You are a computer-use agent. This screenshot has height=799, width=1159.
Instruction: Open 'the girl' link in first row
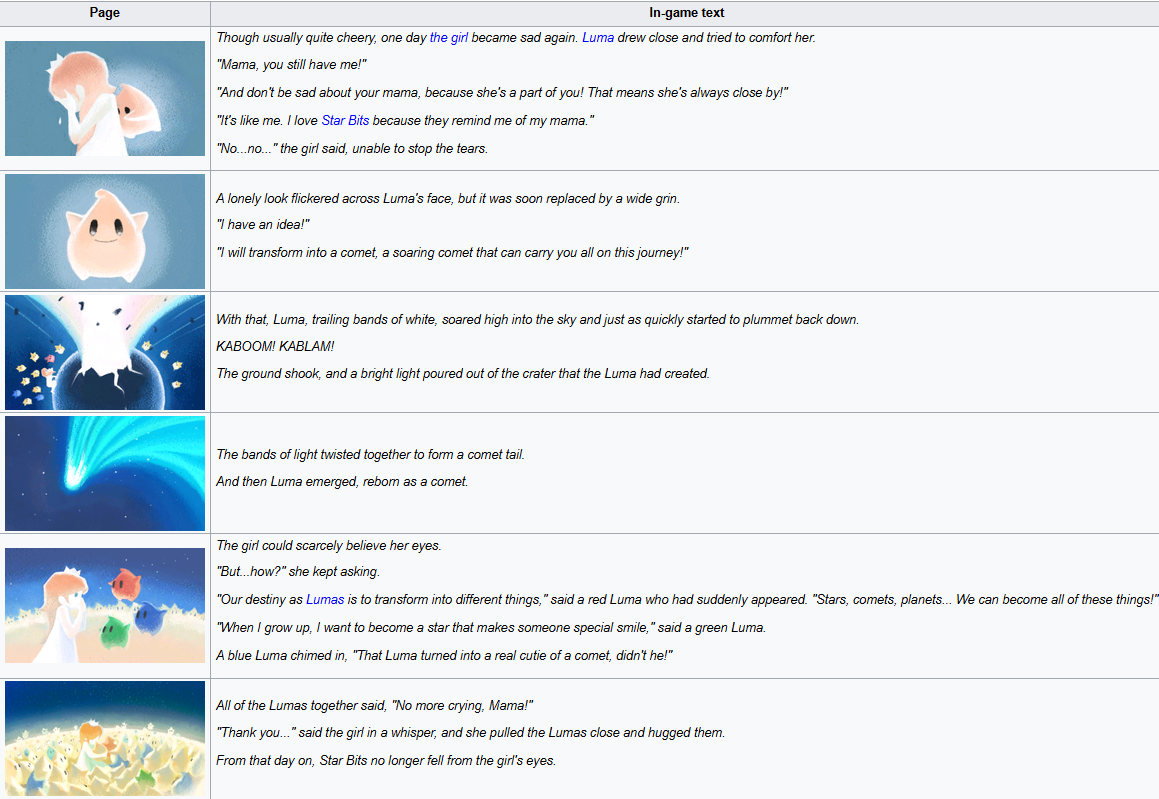click(449, 38)
